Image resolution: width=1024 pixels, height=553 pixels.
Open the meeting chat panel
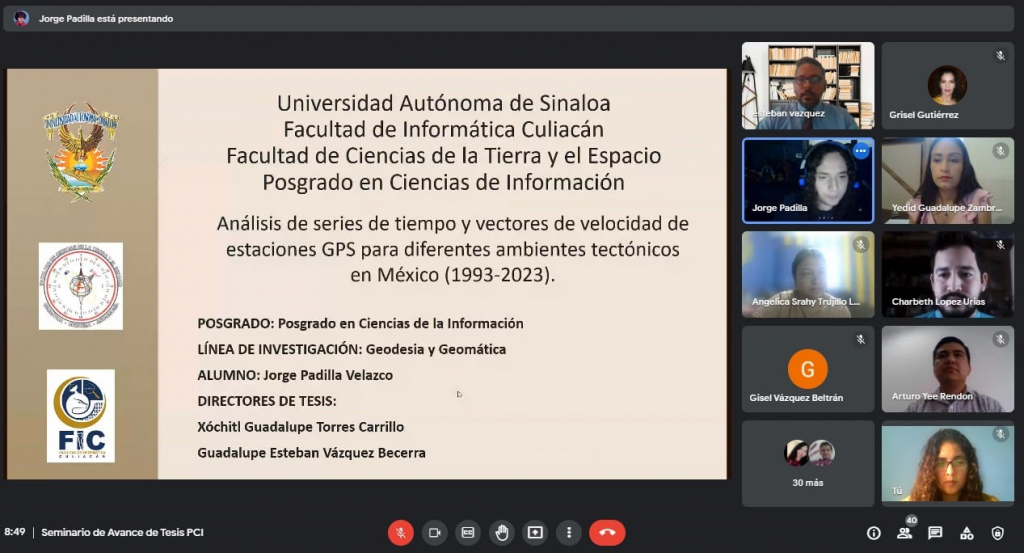point(935,533)
